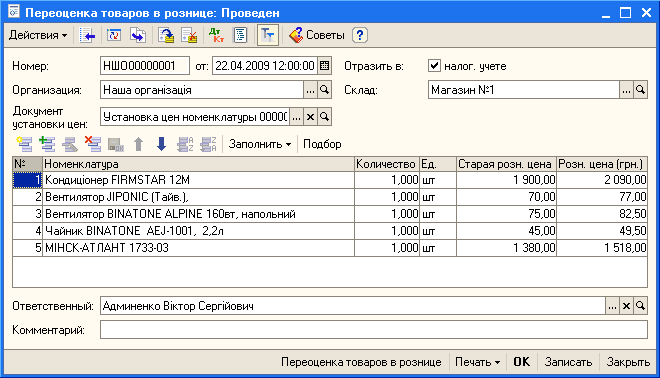Click the finish editing row icon
660x378 pixels.
(x=116, y=144)
